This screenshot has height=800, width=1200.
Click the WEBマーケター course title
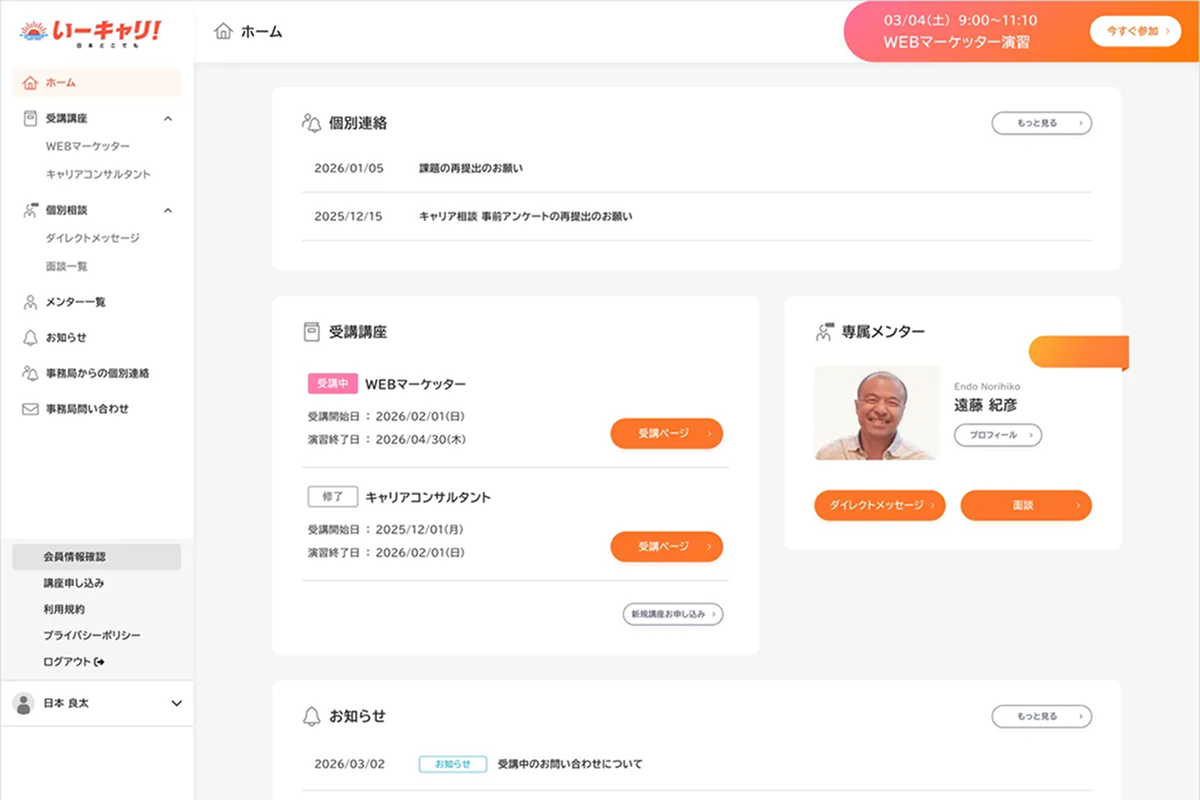tap(415, 384)
